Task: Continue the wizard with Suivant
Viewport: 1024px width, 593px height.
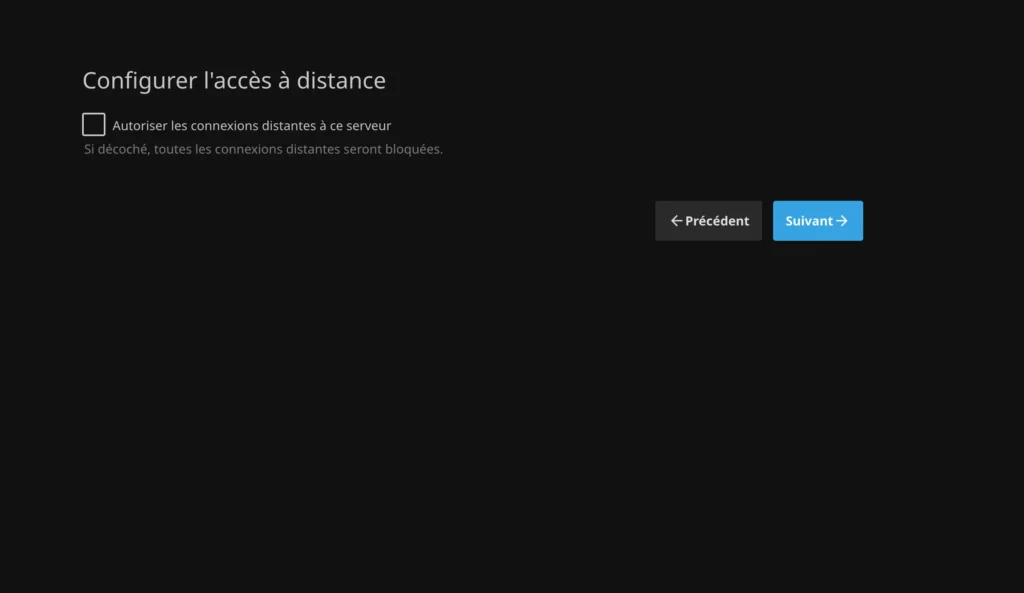Action: click(x=817, y=221)
